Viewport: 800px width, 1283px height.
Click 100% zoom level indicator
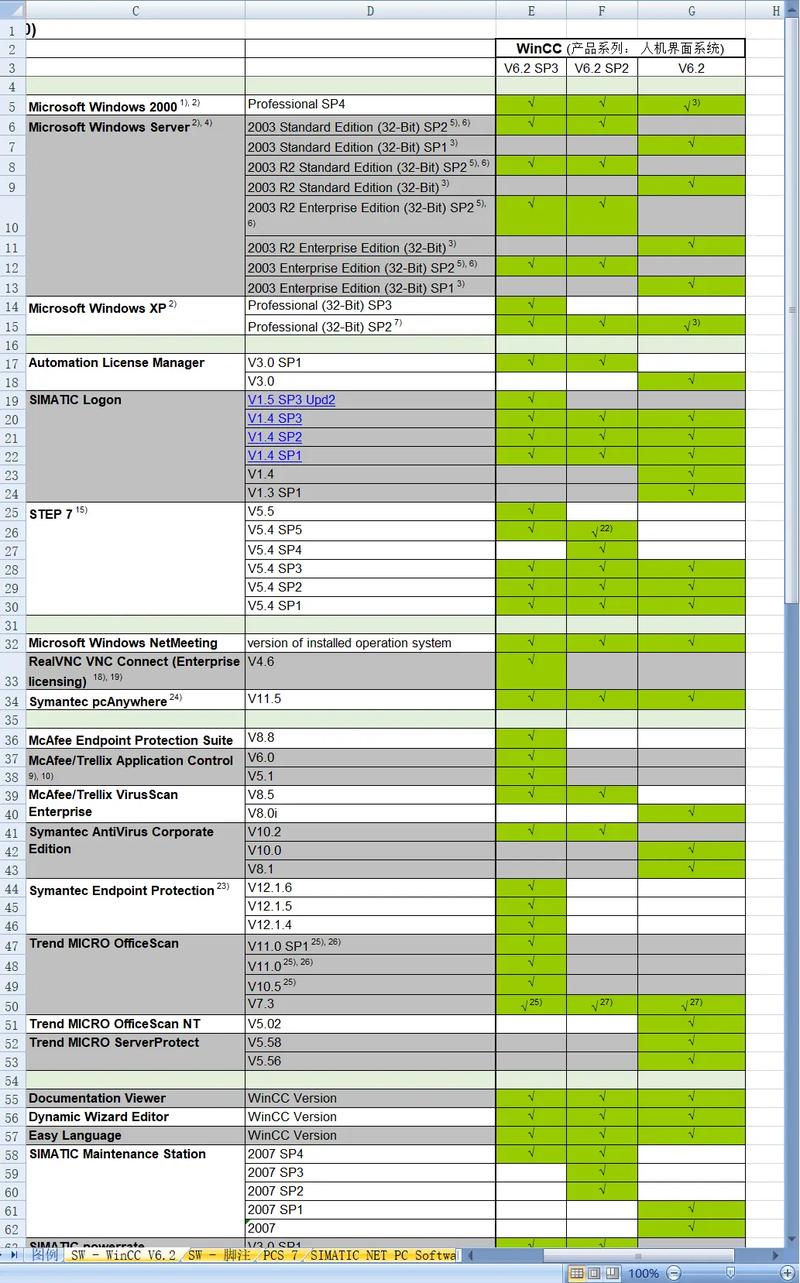[x=644, y=1273]
